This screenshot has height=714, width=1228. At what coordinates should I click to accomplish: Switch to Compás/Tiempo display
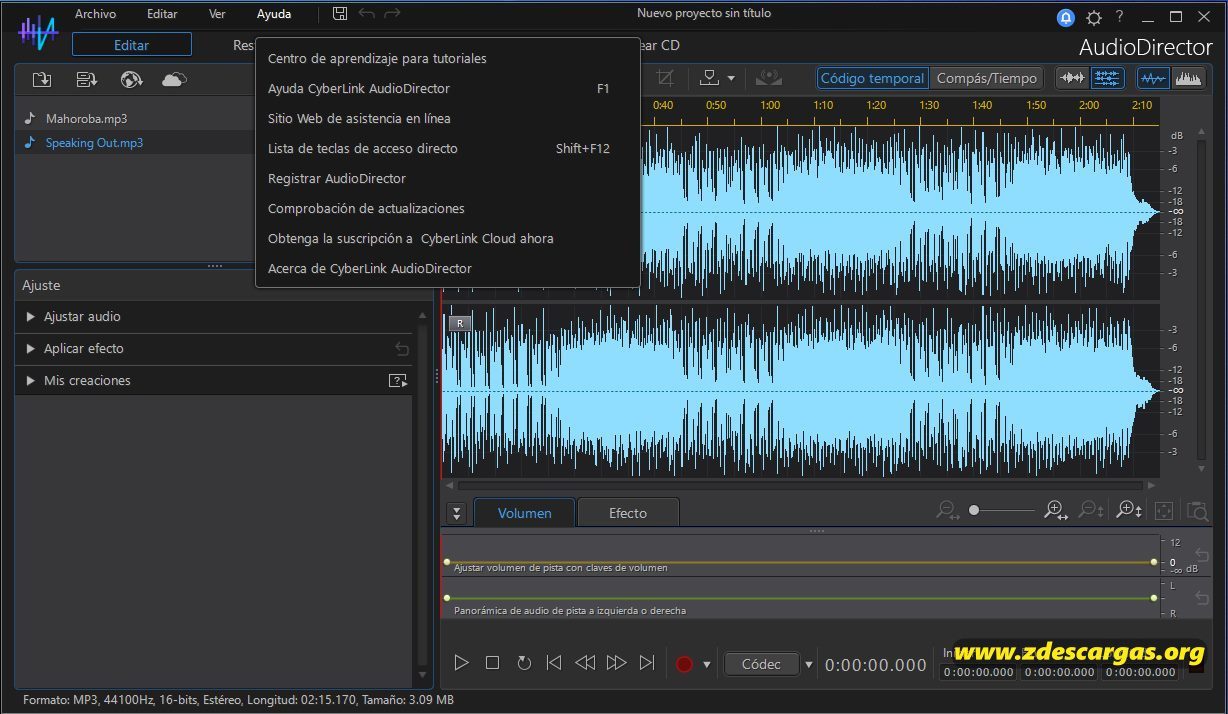pyautogui.click(x=988, y=78)
